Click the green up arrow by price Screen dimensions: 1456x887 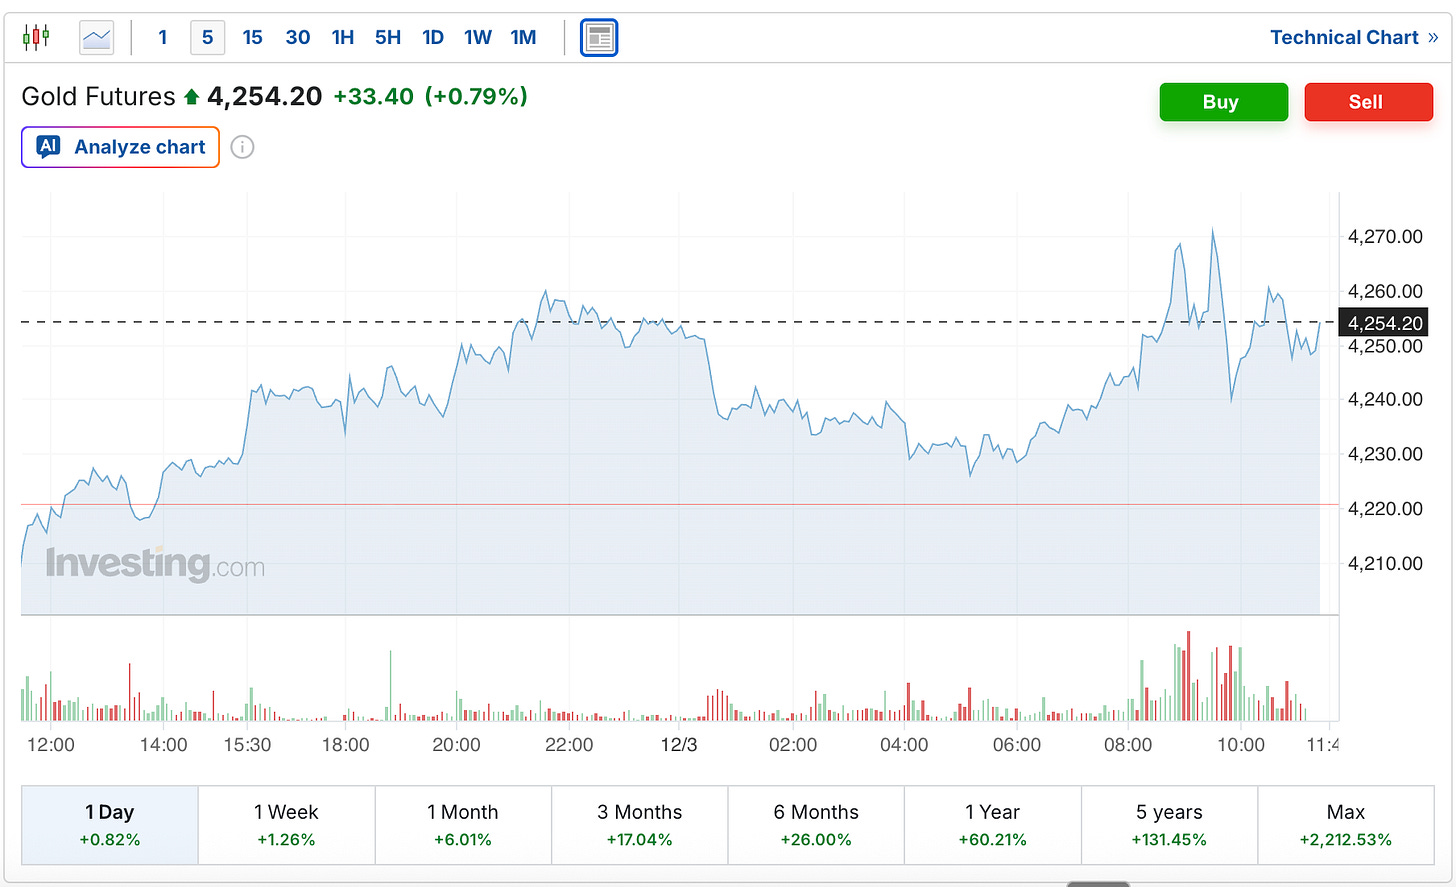(x=192, y=97)
